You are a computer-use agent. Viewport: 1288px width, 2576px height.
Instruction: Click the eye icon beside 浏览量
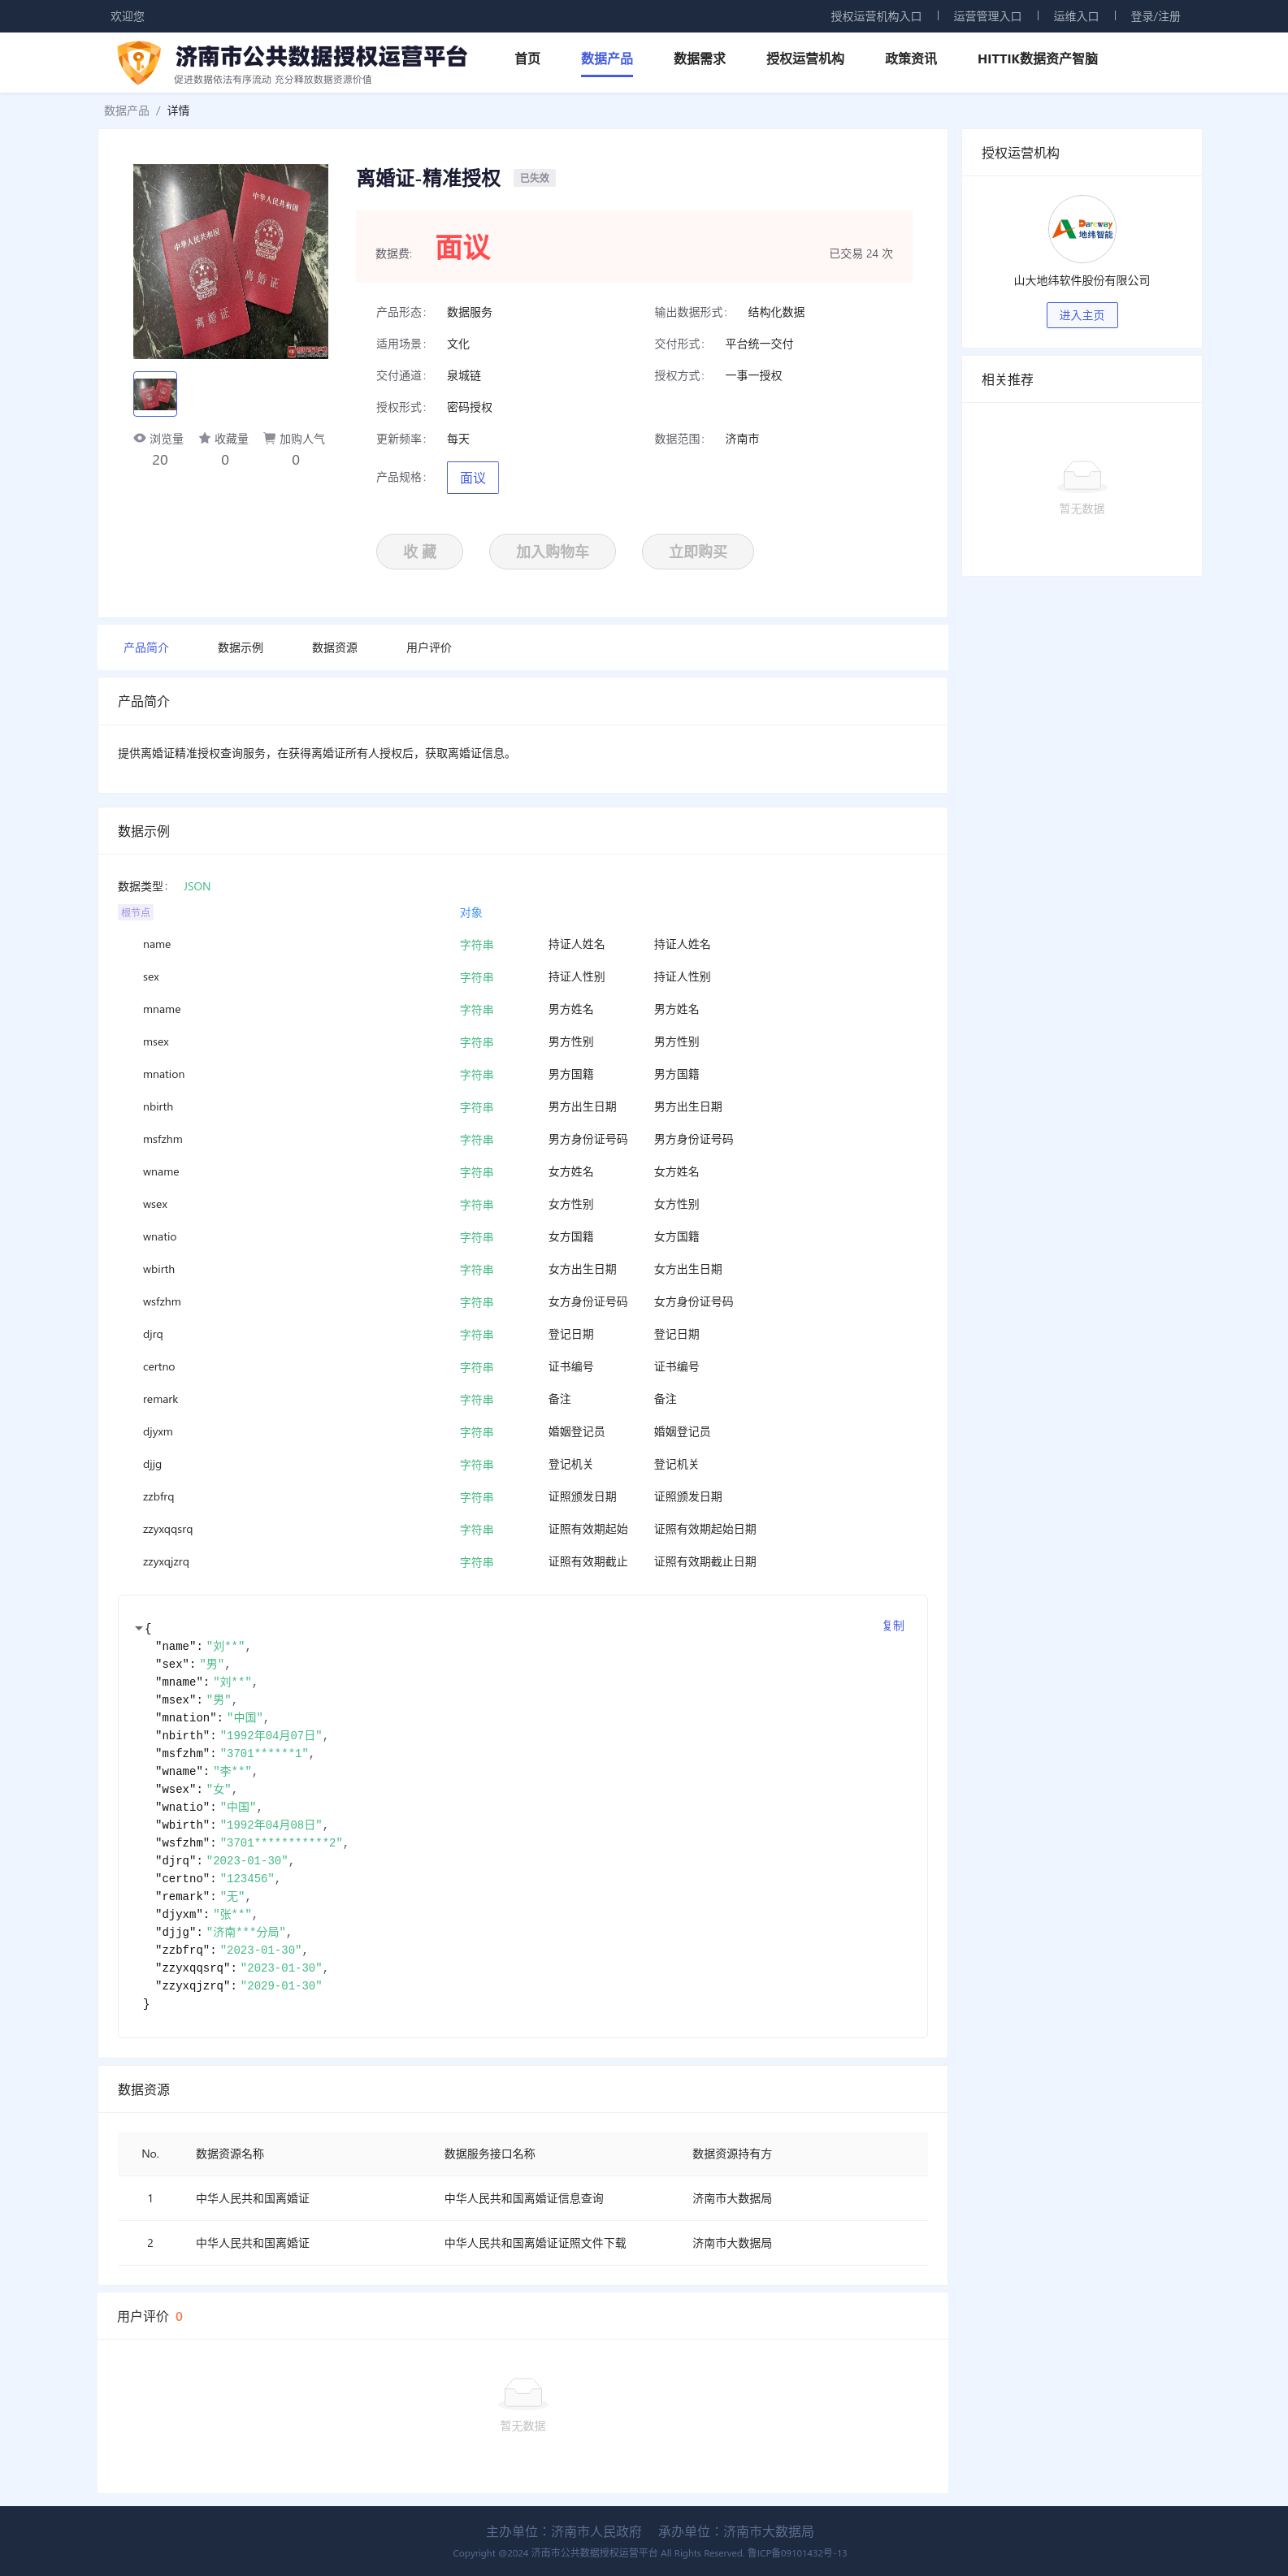(x=139, y=438)
